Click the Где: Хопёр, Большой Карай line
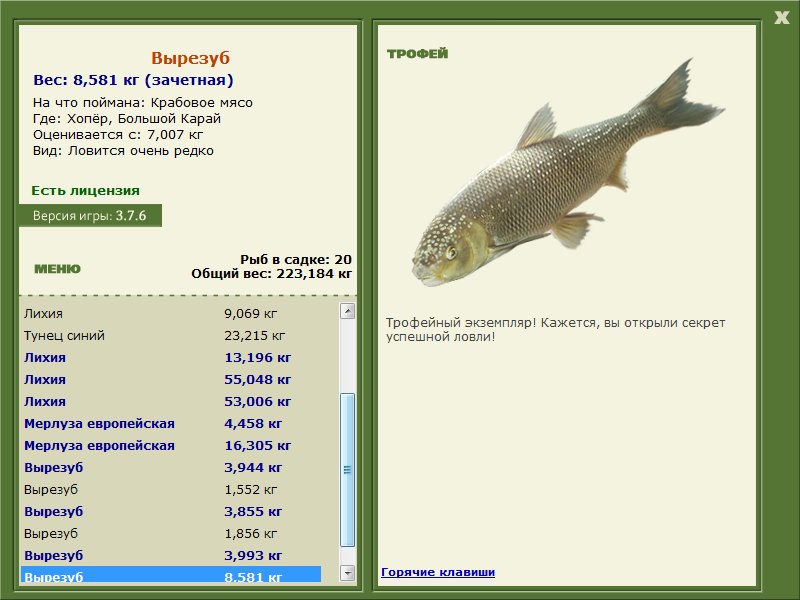This screenshot has width=800, height=600. [127, 118]
